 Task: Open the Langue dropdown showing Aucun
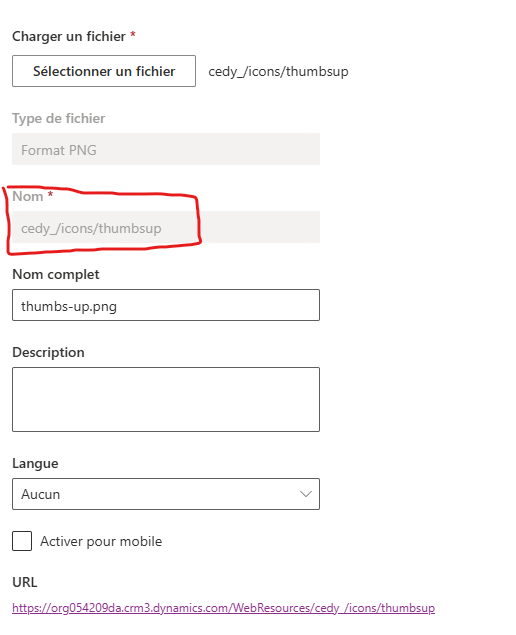pos(166,494)
